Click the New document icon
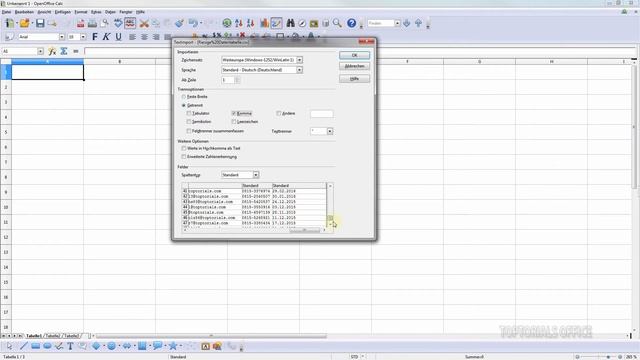Viewport: 640px width, 360px height. (x=9, y=23)
